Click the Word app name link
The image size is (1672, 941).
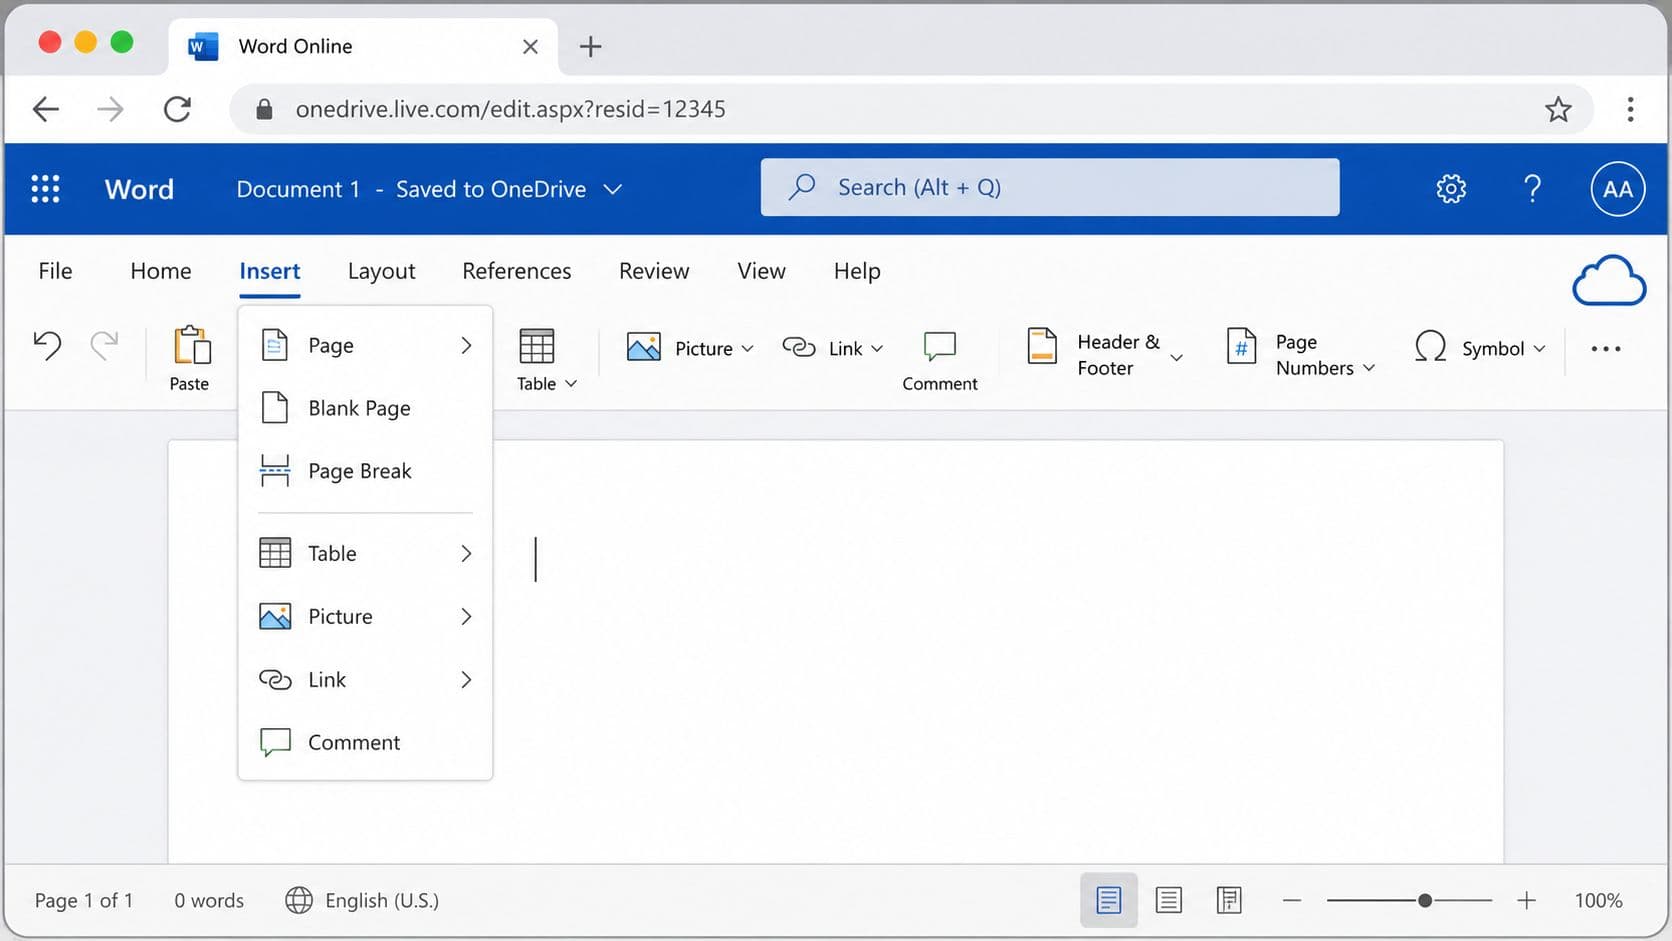(139, 189)
